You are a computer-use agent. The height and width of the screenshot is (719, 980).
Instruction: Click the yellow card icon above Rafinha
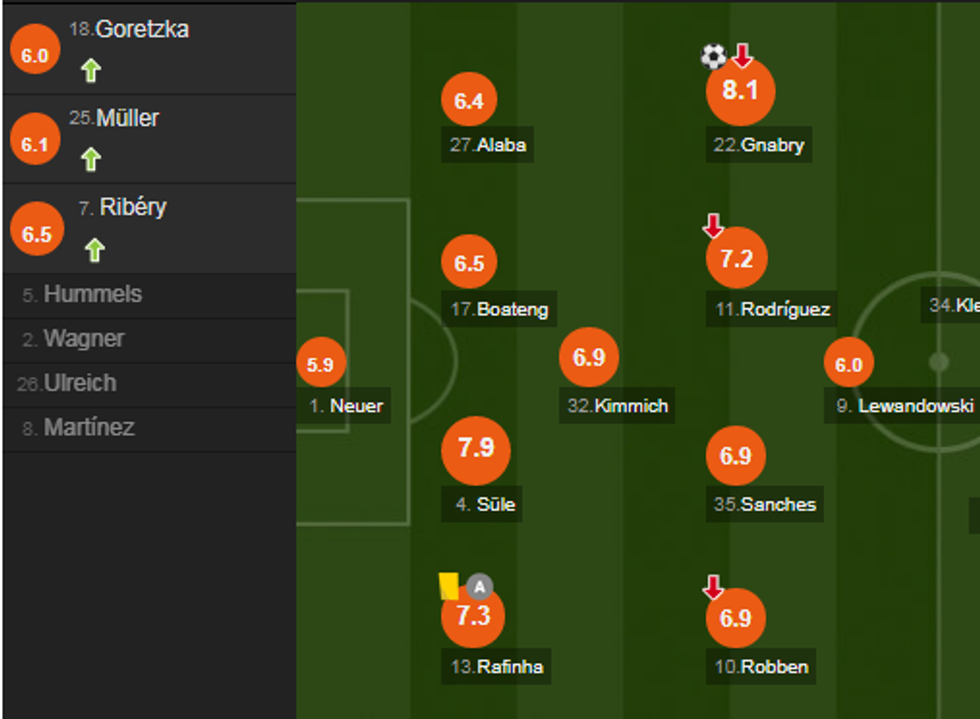pyautogui.click(x=448, y=586)
